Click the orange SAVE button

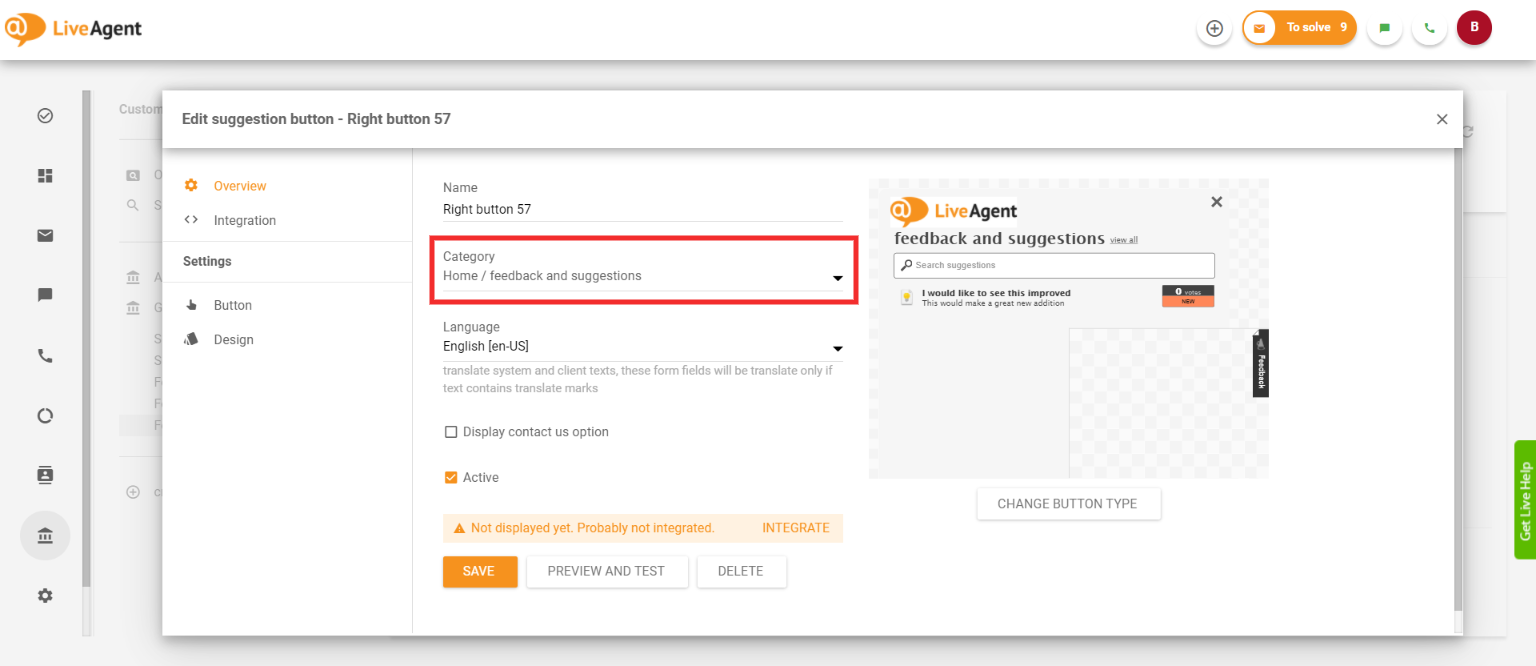(x=480, y=571)
